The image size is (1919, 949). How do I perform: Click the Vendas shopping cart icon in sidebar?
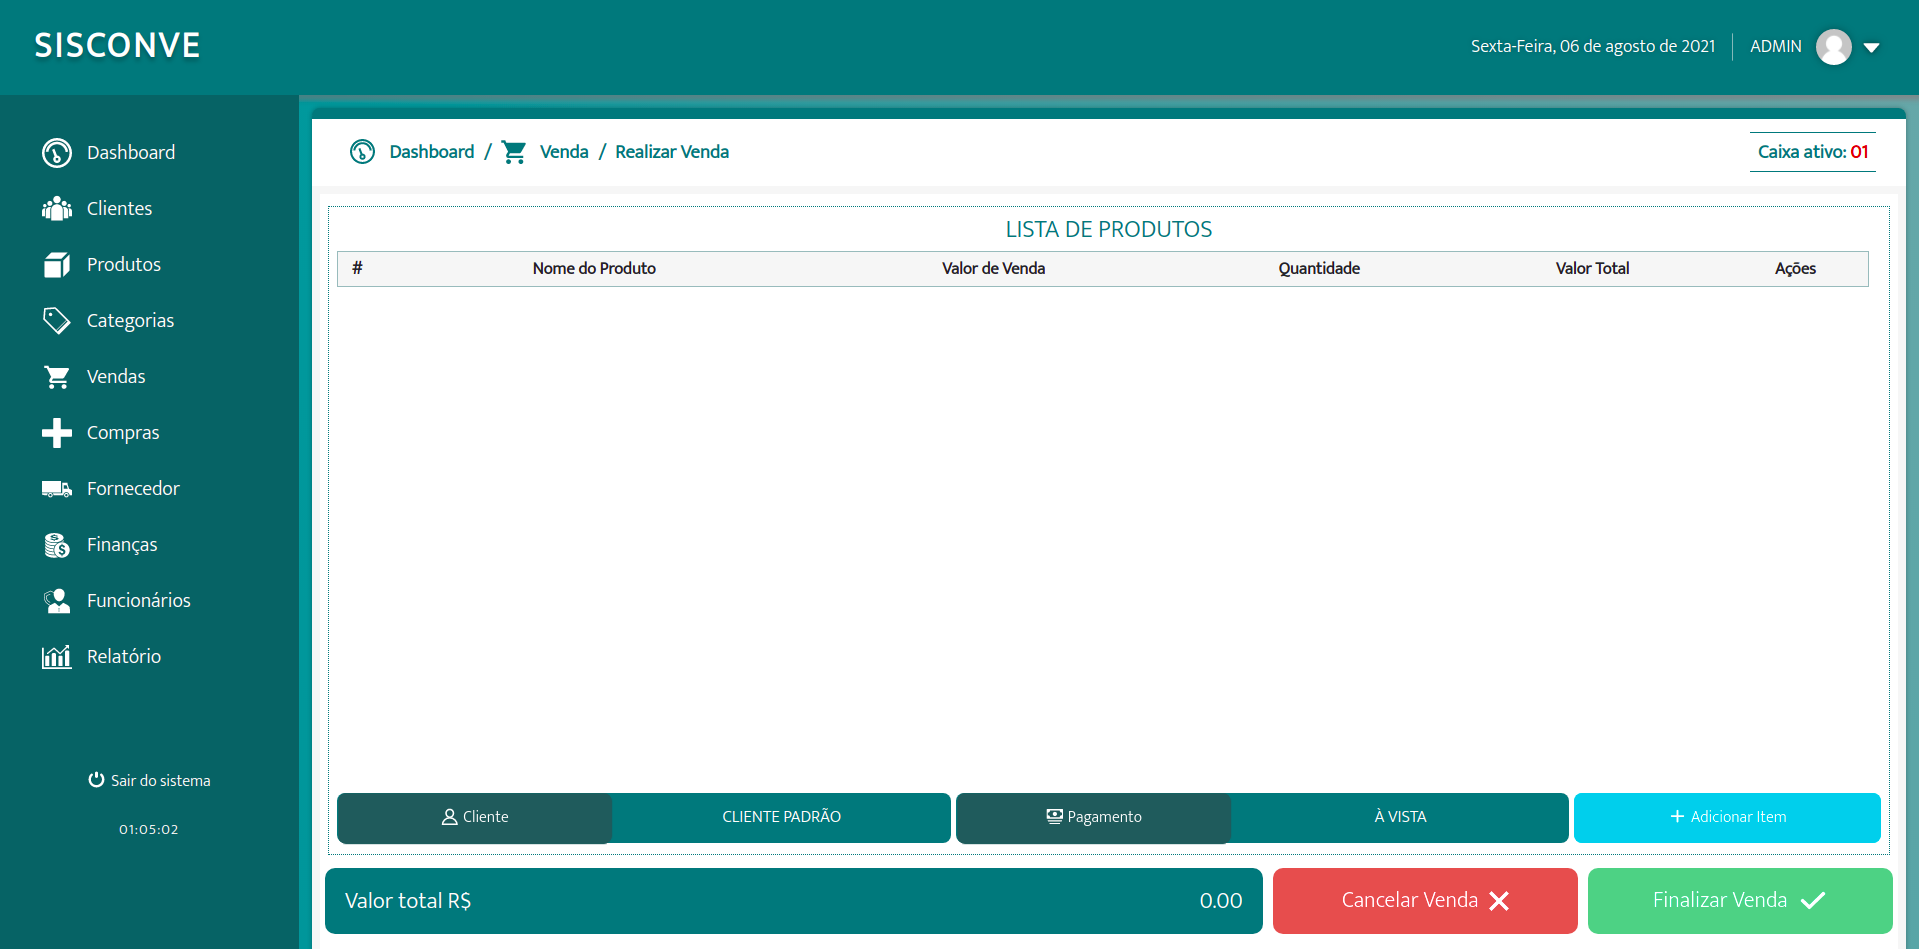click(x=57, y=377)
